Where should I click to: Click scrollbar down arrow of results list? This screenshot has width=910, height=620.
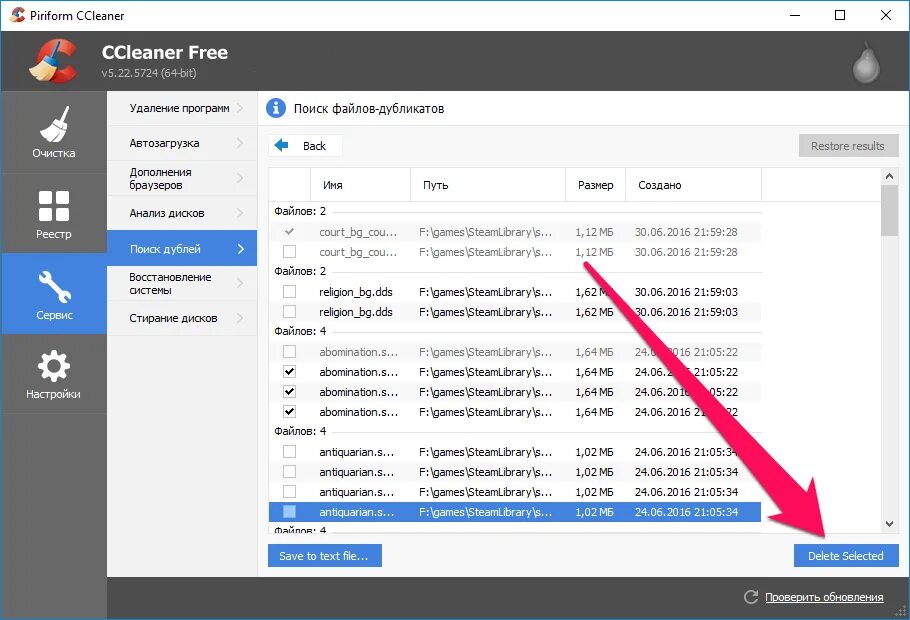pyautogui.click(x=889, y=524)
